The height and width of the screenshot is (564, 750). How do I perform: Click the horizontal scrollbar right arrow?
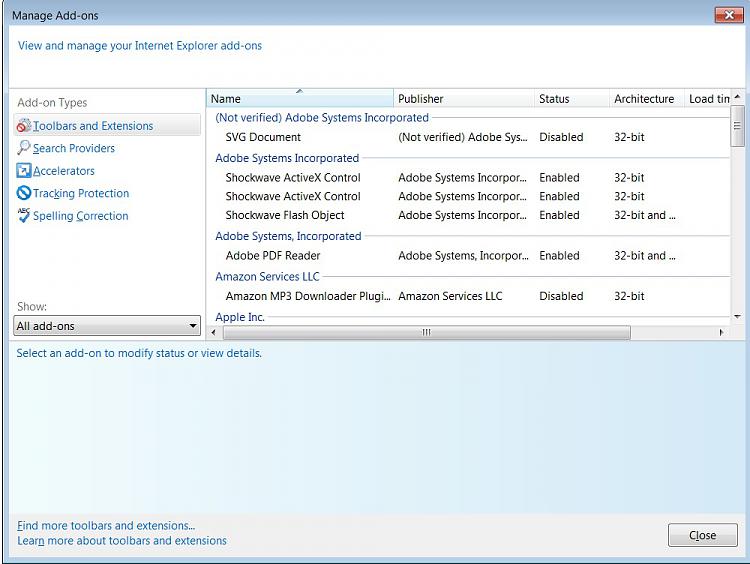[x=721, y=332]
